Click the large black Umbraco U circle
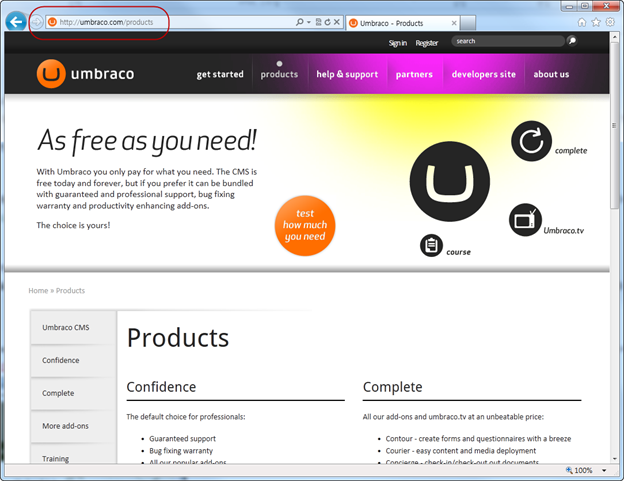Image resolution: width=624 pixels, height=481 pixels. point(450,181)
